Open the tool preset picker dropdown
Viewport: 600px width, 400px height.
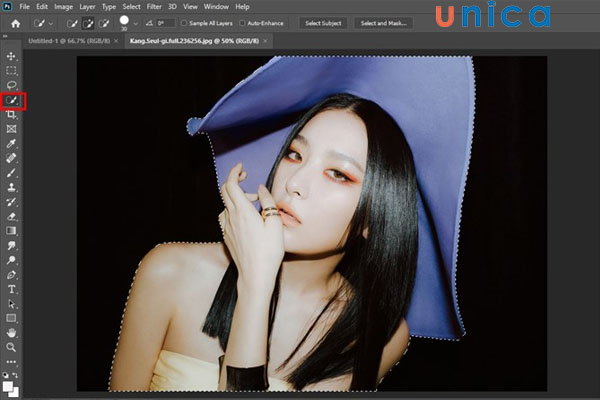tap(51, 24)
